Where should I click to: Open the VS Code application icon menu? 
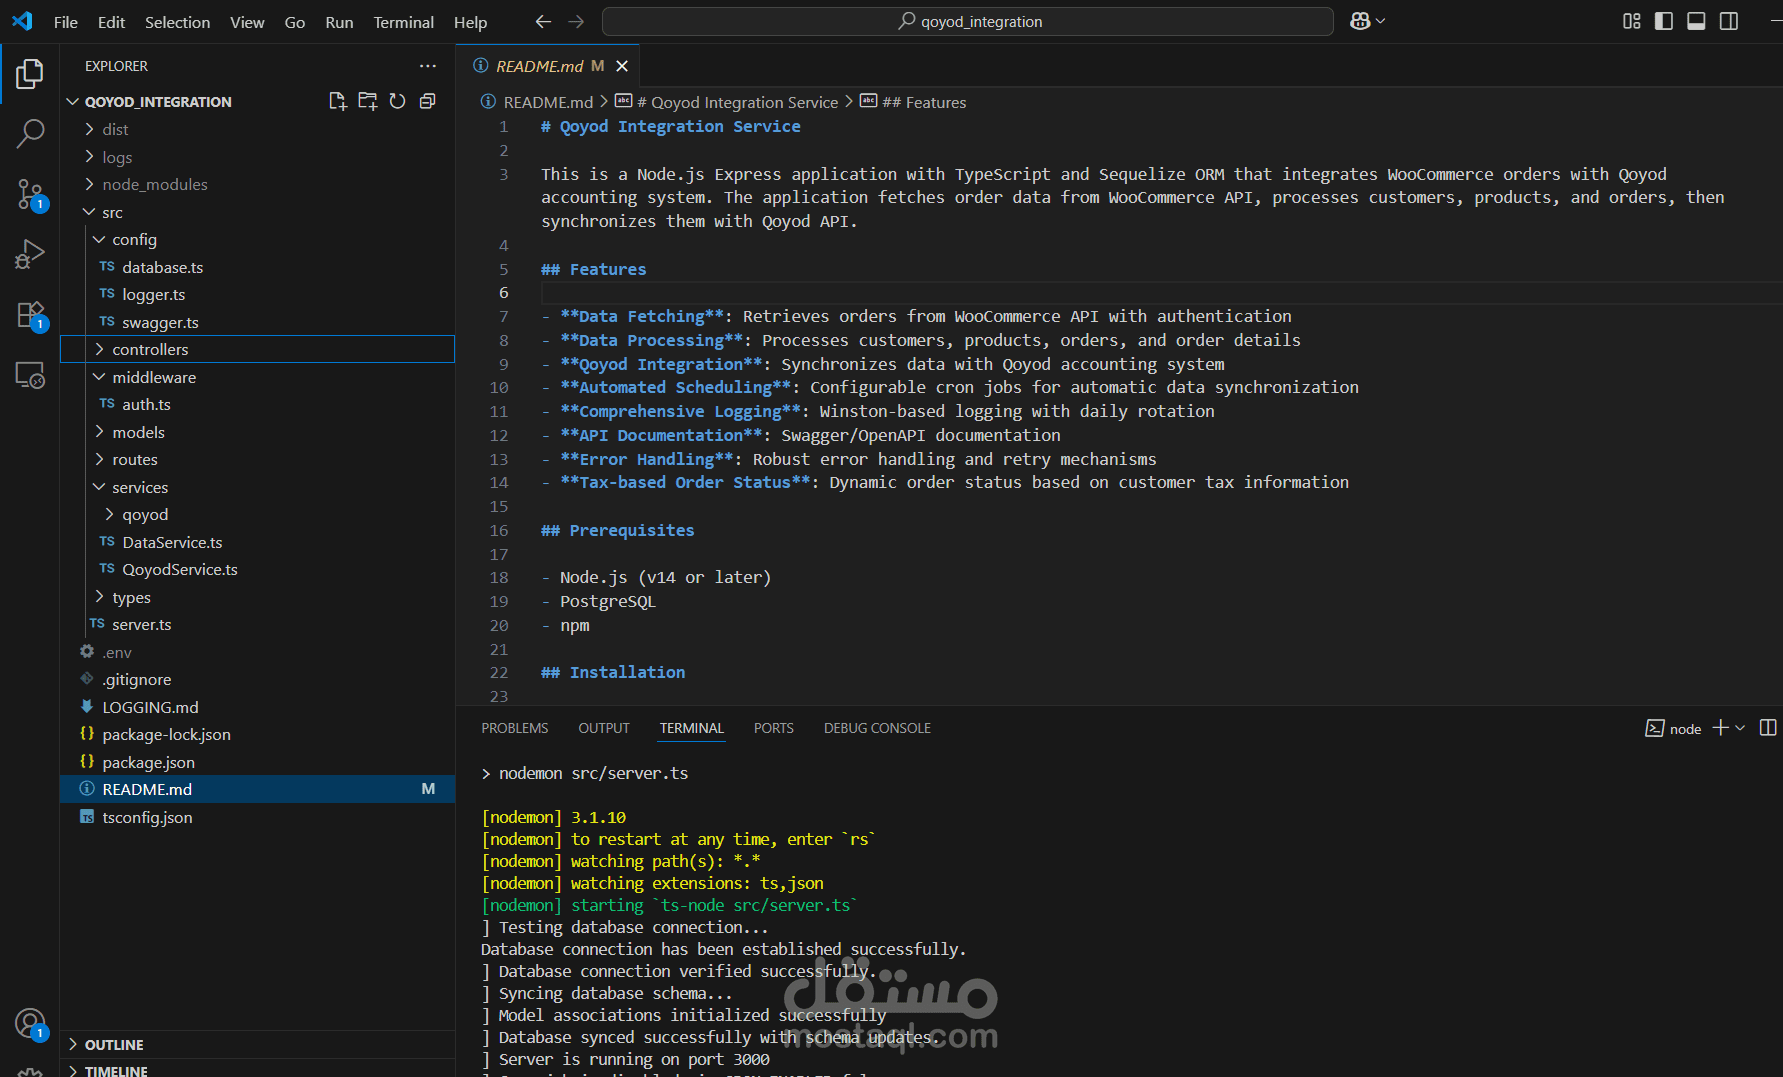(x=22, y=21)
